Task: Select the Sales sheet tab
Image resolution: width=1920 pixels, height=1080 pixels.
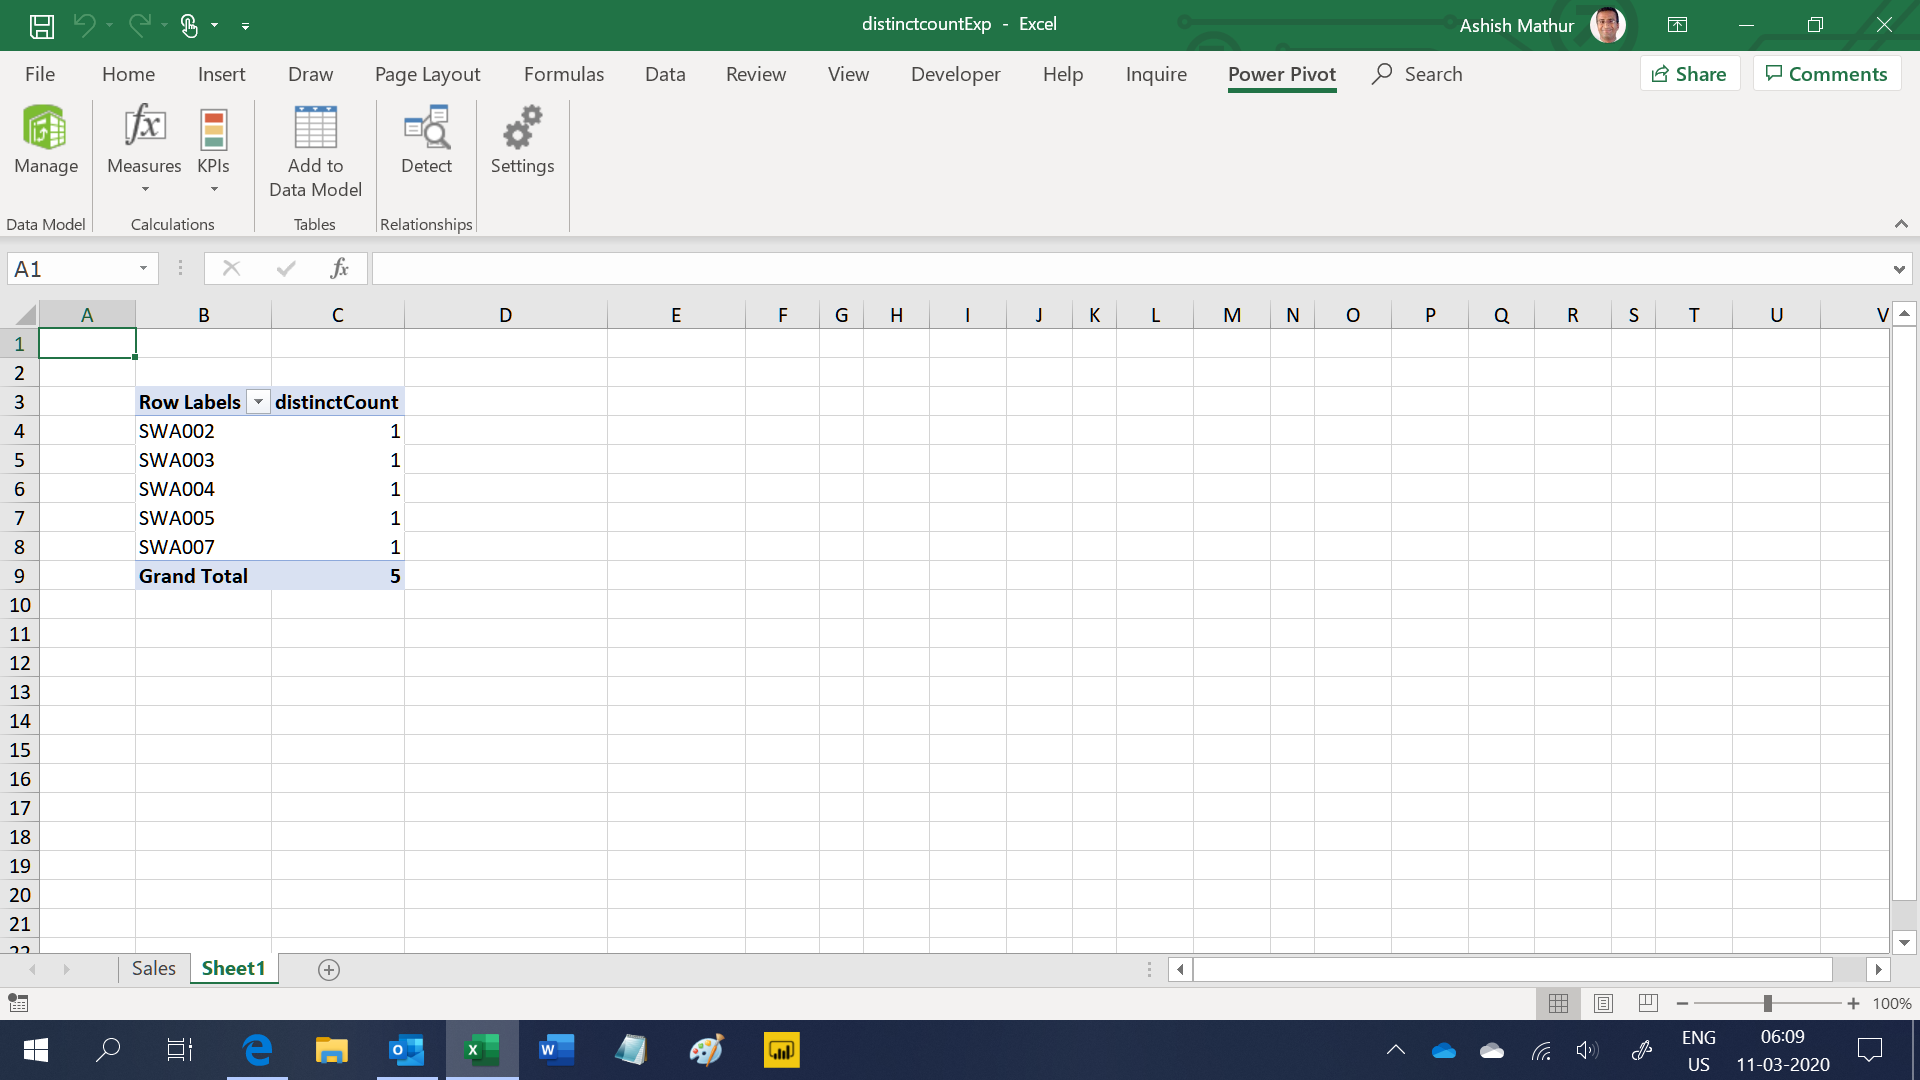Action: [153, 968]
